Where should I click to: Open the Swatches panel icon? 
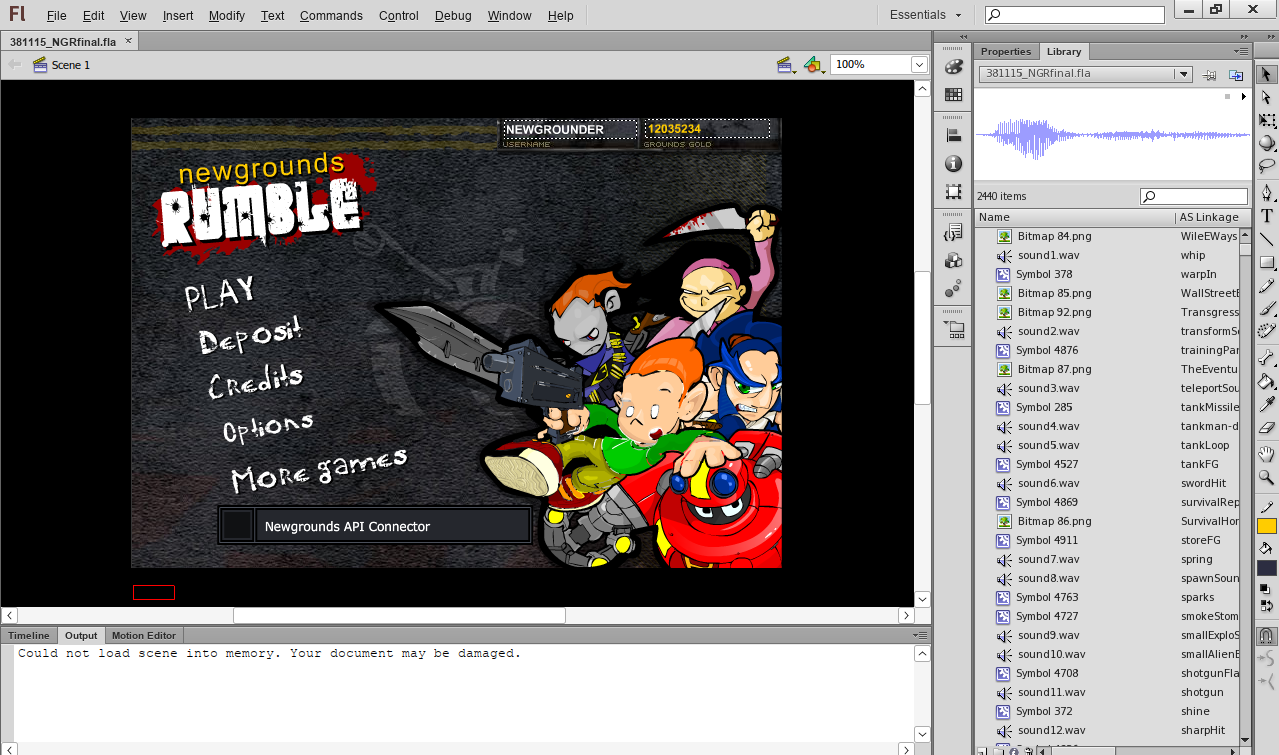[953, 95]
